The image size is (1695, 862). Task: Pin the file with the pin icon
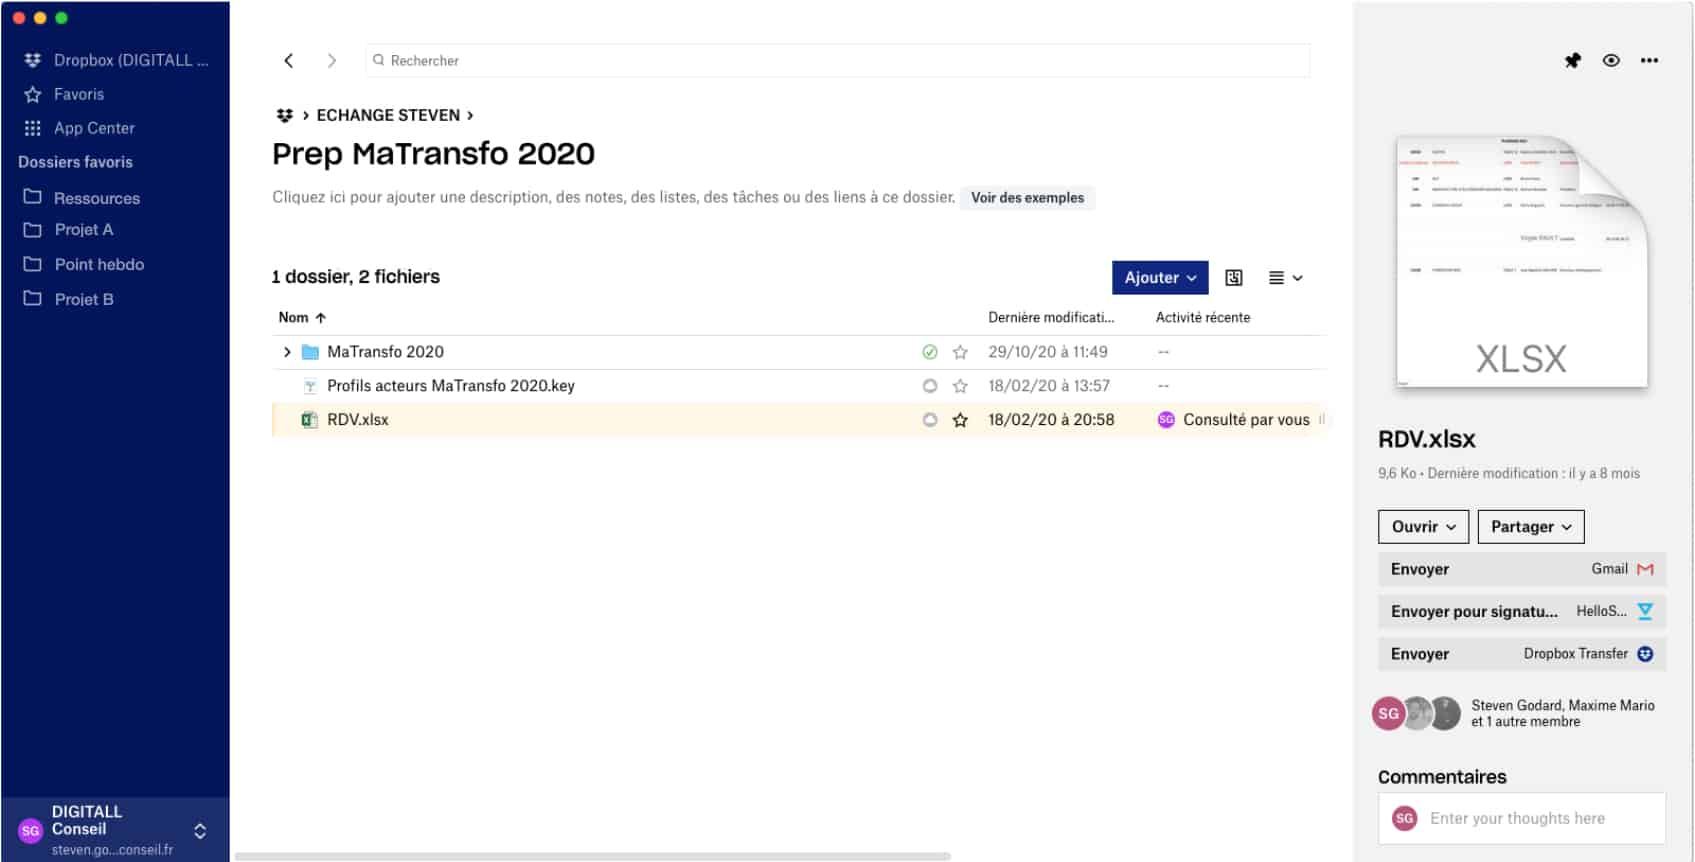[x=1573, y=61]
